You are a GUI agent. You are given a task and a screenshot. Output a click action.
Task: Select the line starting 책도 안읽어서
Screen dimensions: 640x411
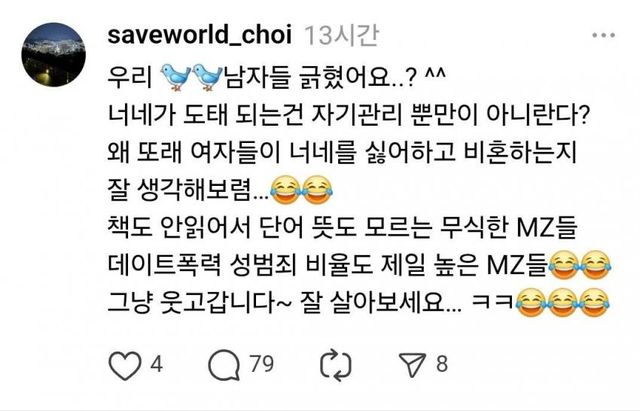coord(342,228)
